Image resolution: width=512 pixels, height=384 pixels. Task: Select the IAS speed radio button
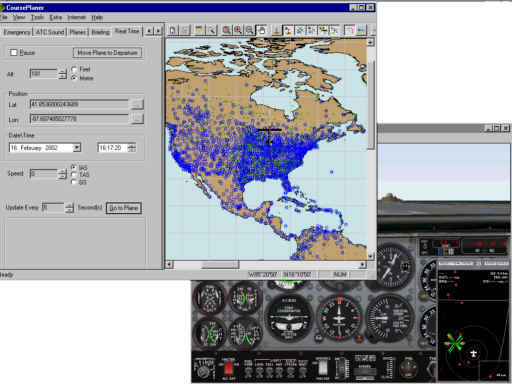pos(74,167)
